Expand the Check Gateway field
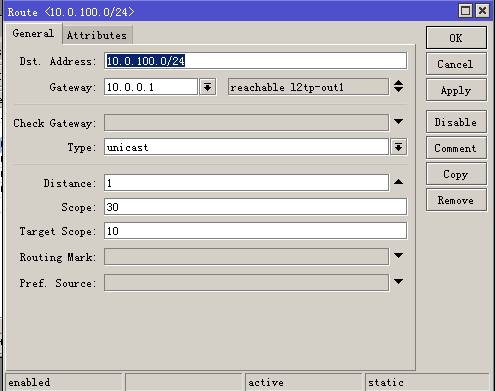495x391 pixels. (x=398, y=121)
